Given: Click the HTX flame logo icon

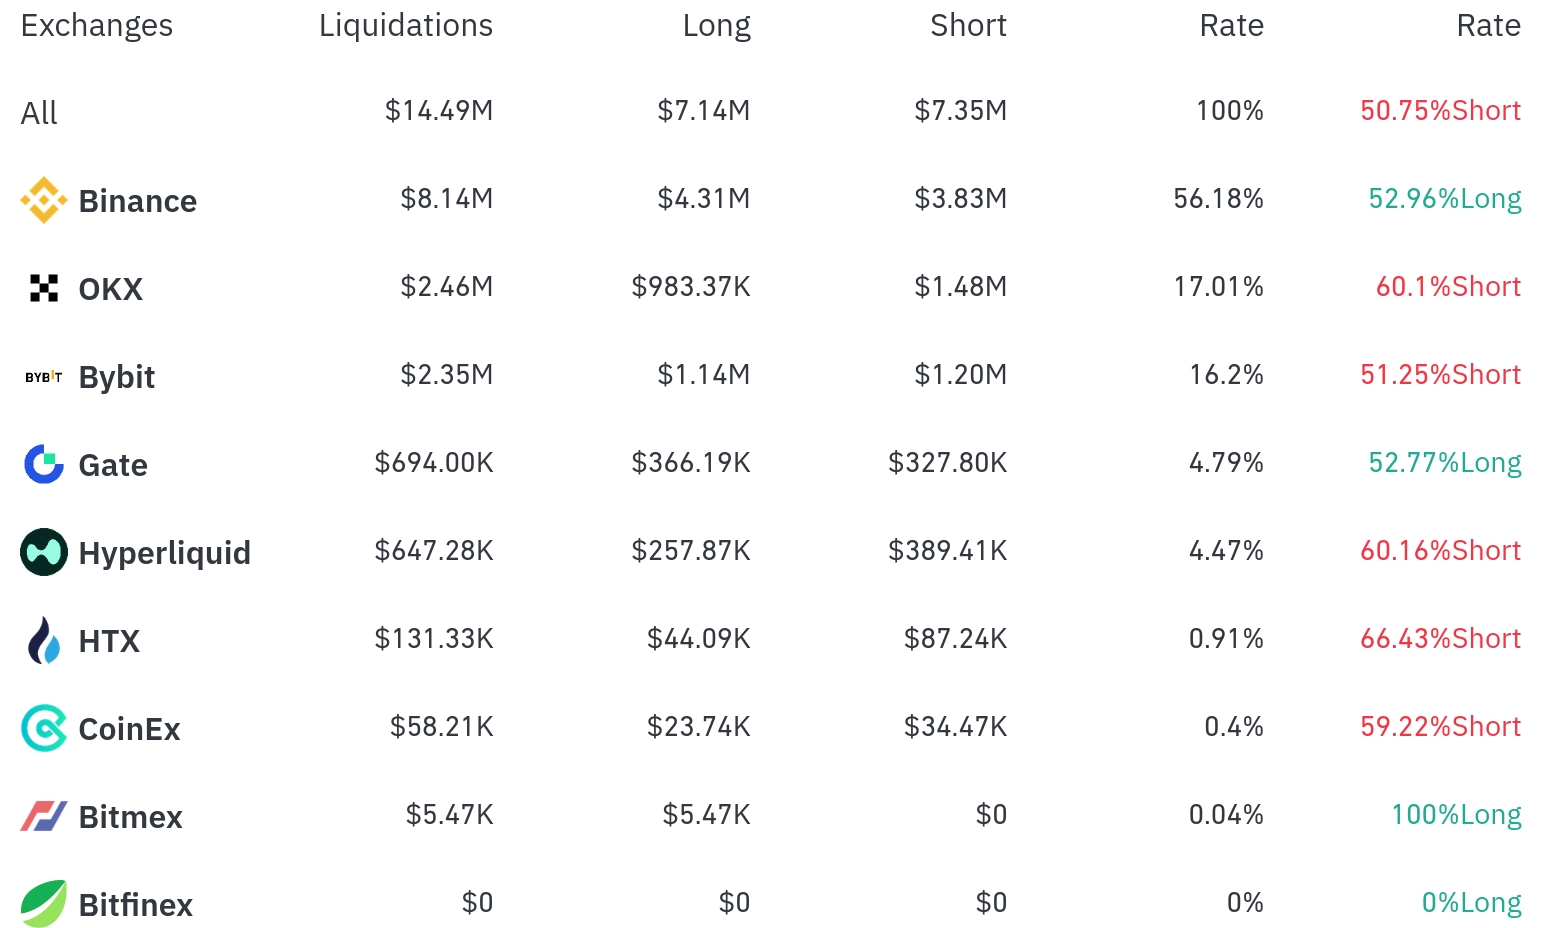Looking at the screenshot, I should pyautogui.click(x=44, y=640).
